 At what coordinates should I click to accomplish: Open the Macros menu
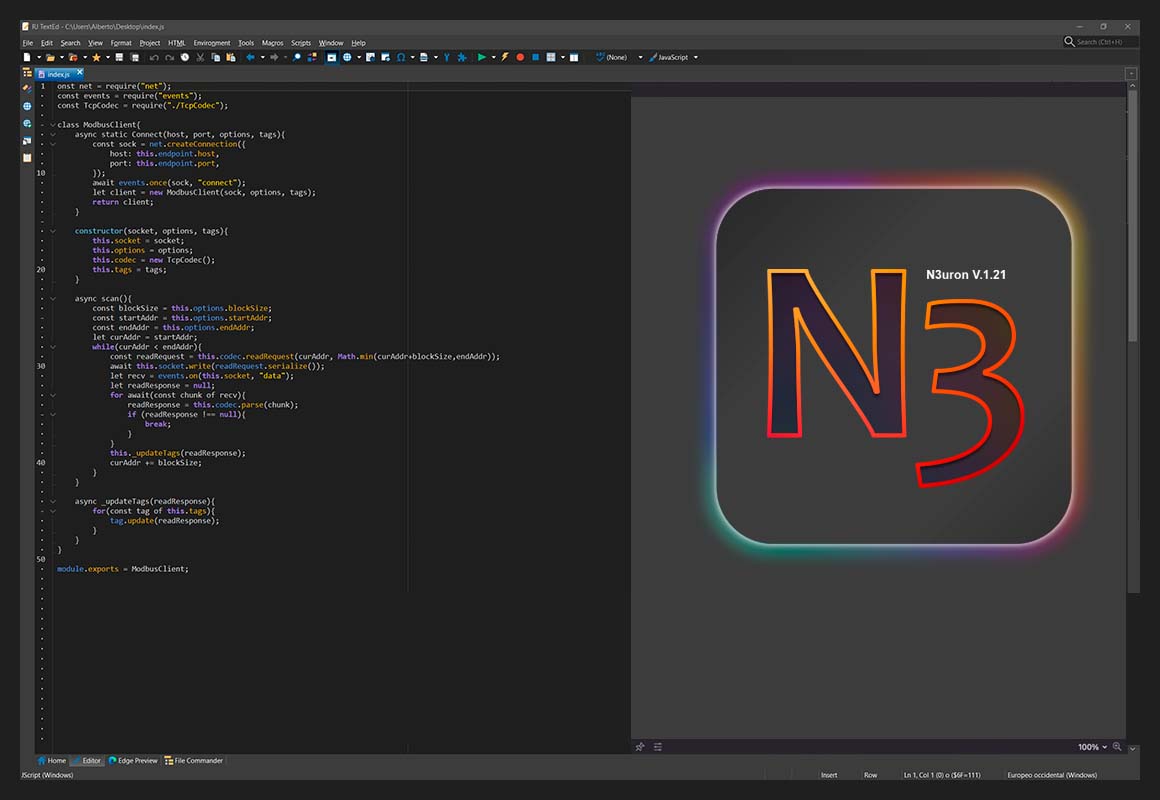click(x=271, y=43)
